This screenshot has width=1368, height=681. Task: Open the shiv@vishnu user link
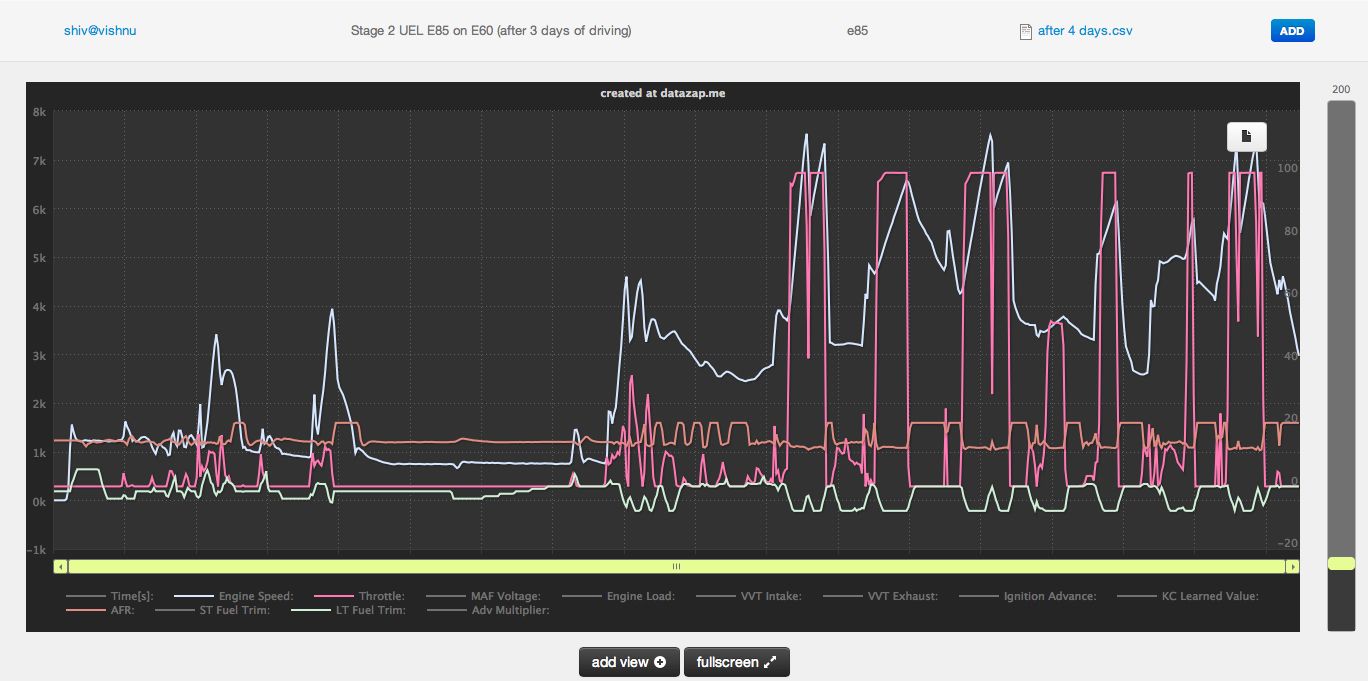[100, 31]
